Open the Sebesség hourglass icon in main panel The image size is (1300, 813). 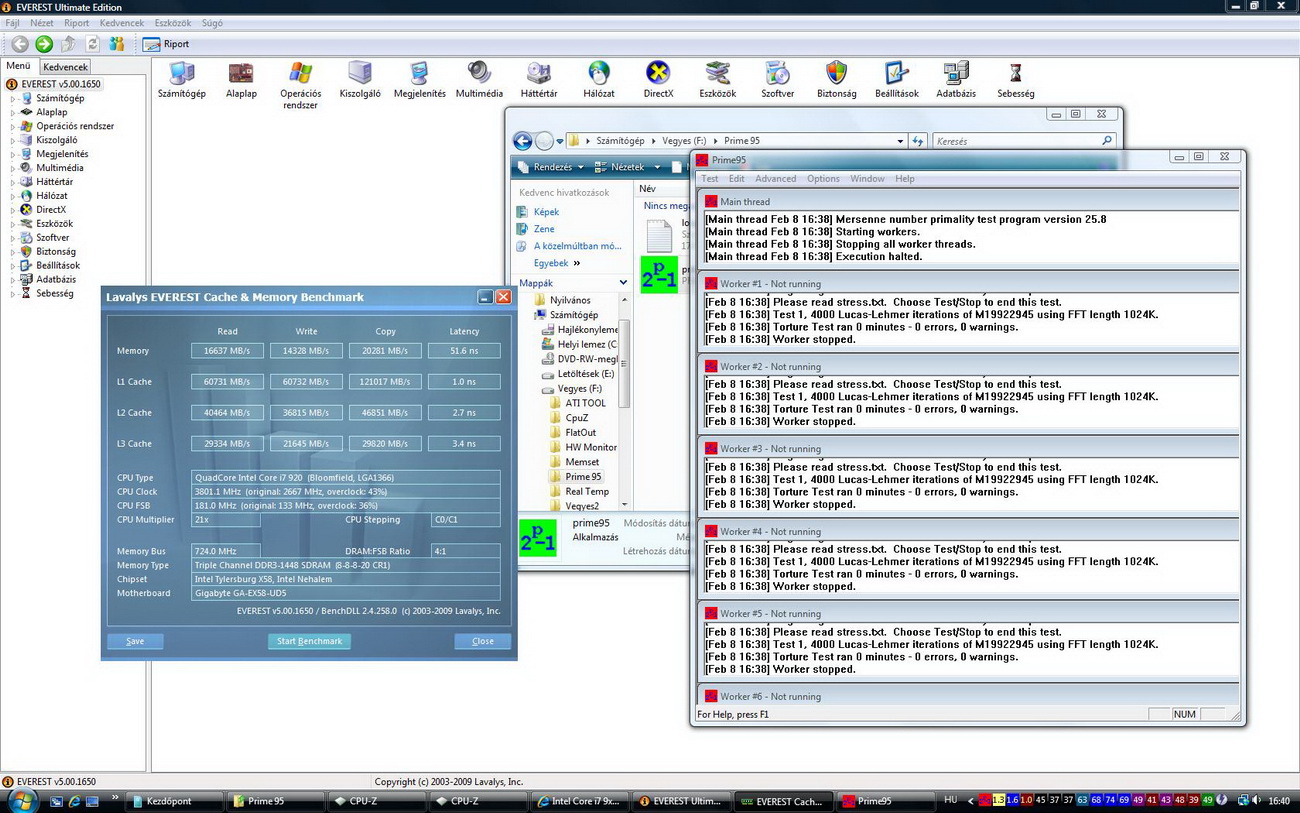(x=1016, y=80)
